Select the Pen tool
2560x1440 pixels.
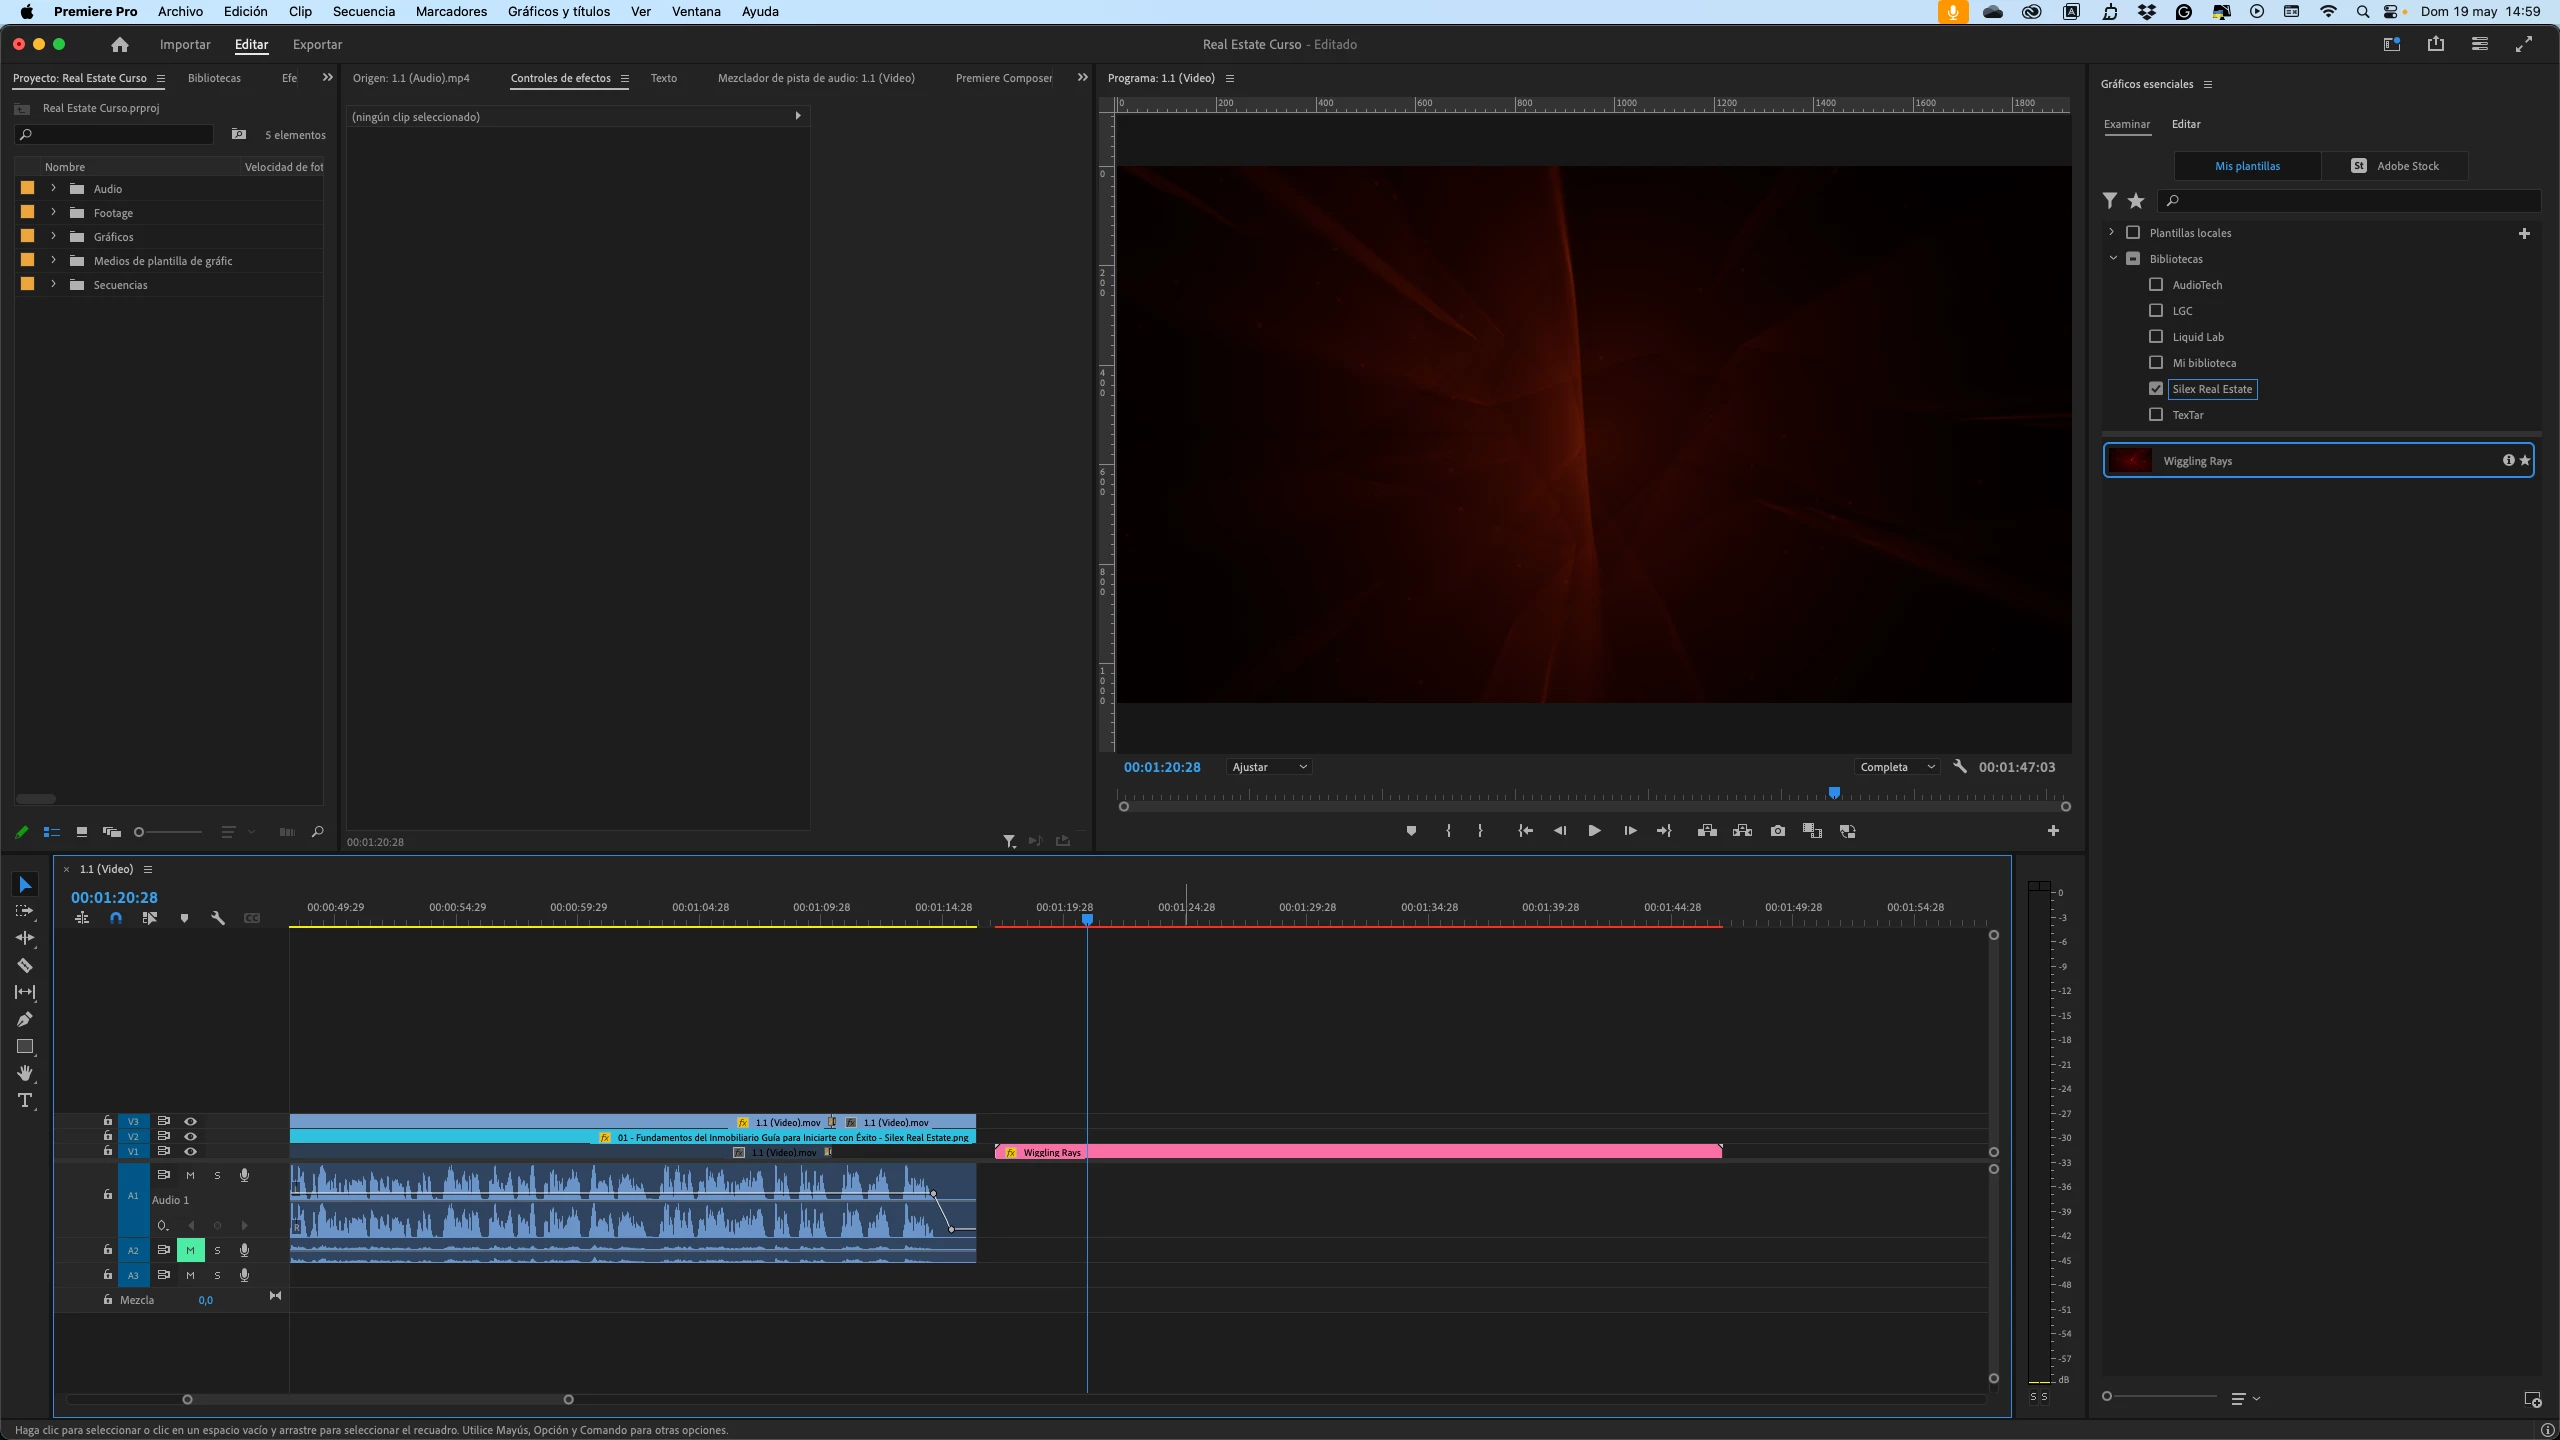point(25,1019)
